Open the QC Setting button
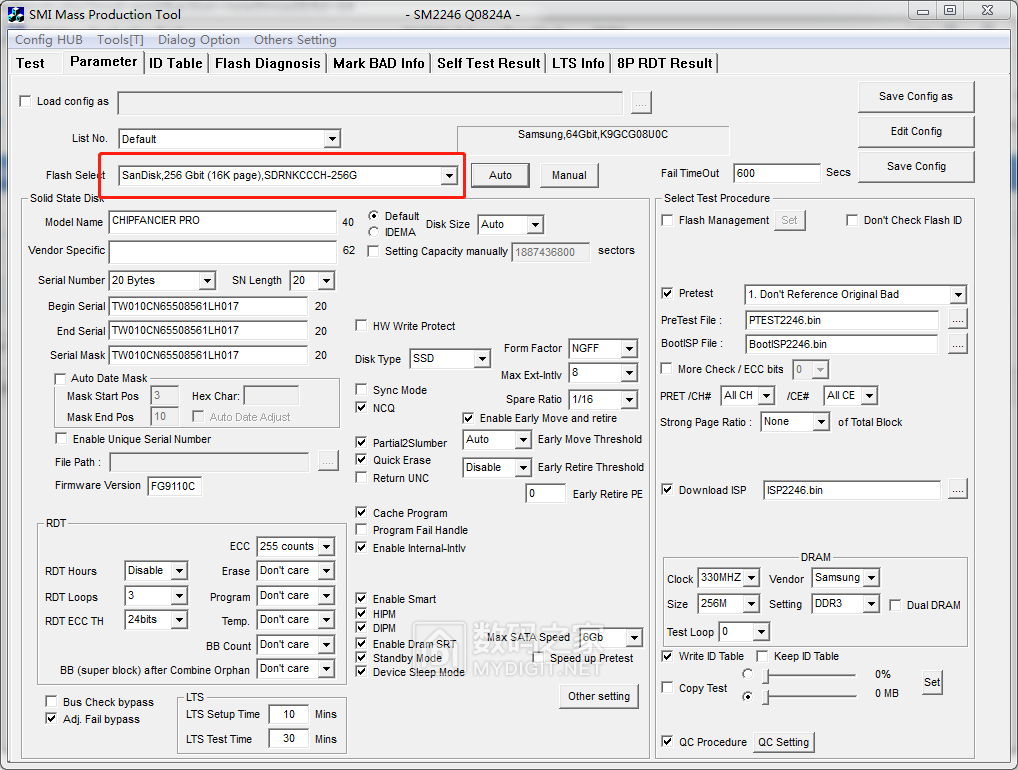 (783, 742)
